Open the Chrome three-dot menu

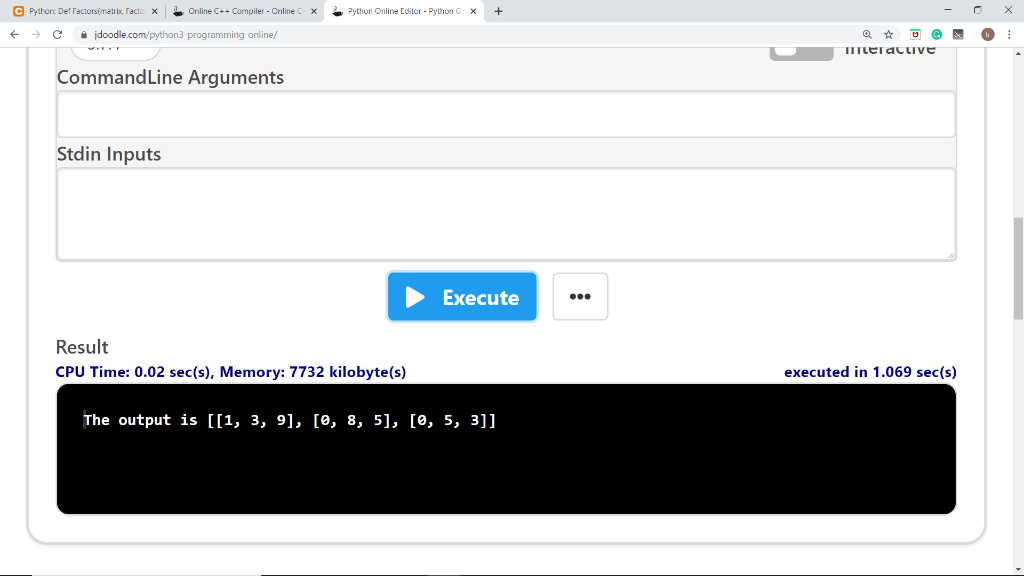[1009, 35]
